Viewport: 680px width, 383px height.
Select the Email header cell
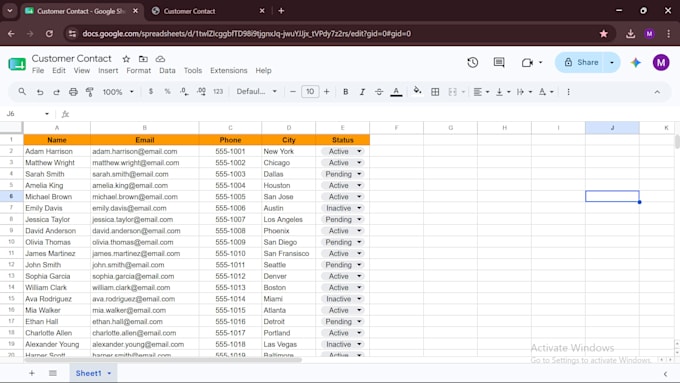click(x=144, y=140)
